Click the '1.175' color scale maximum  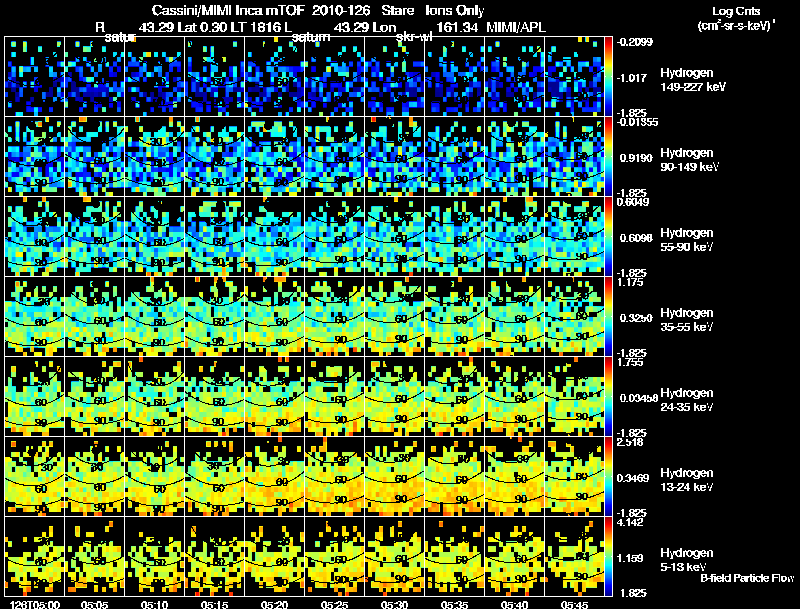(630, 282)
